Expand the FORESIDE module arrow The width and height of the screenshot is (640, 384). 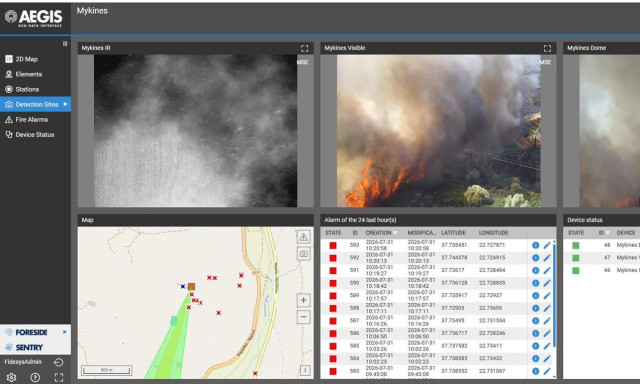click(64, 332)
